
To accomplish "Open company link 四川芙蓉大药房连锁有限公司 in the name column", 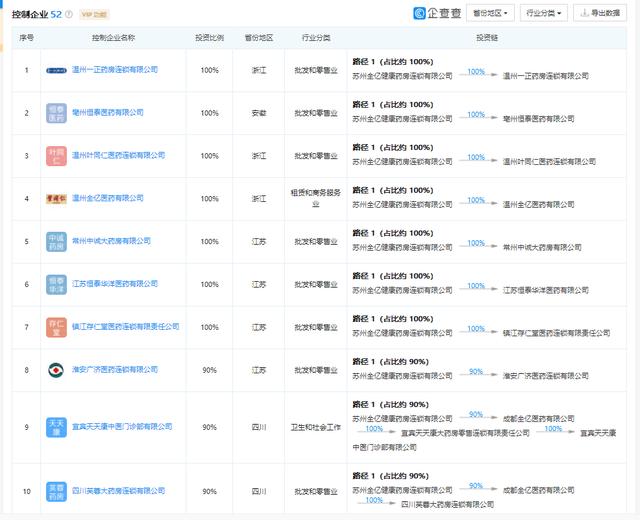I will click(x=118, y=491).
